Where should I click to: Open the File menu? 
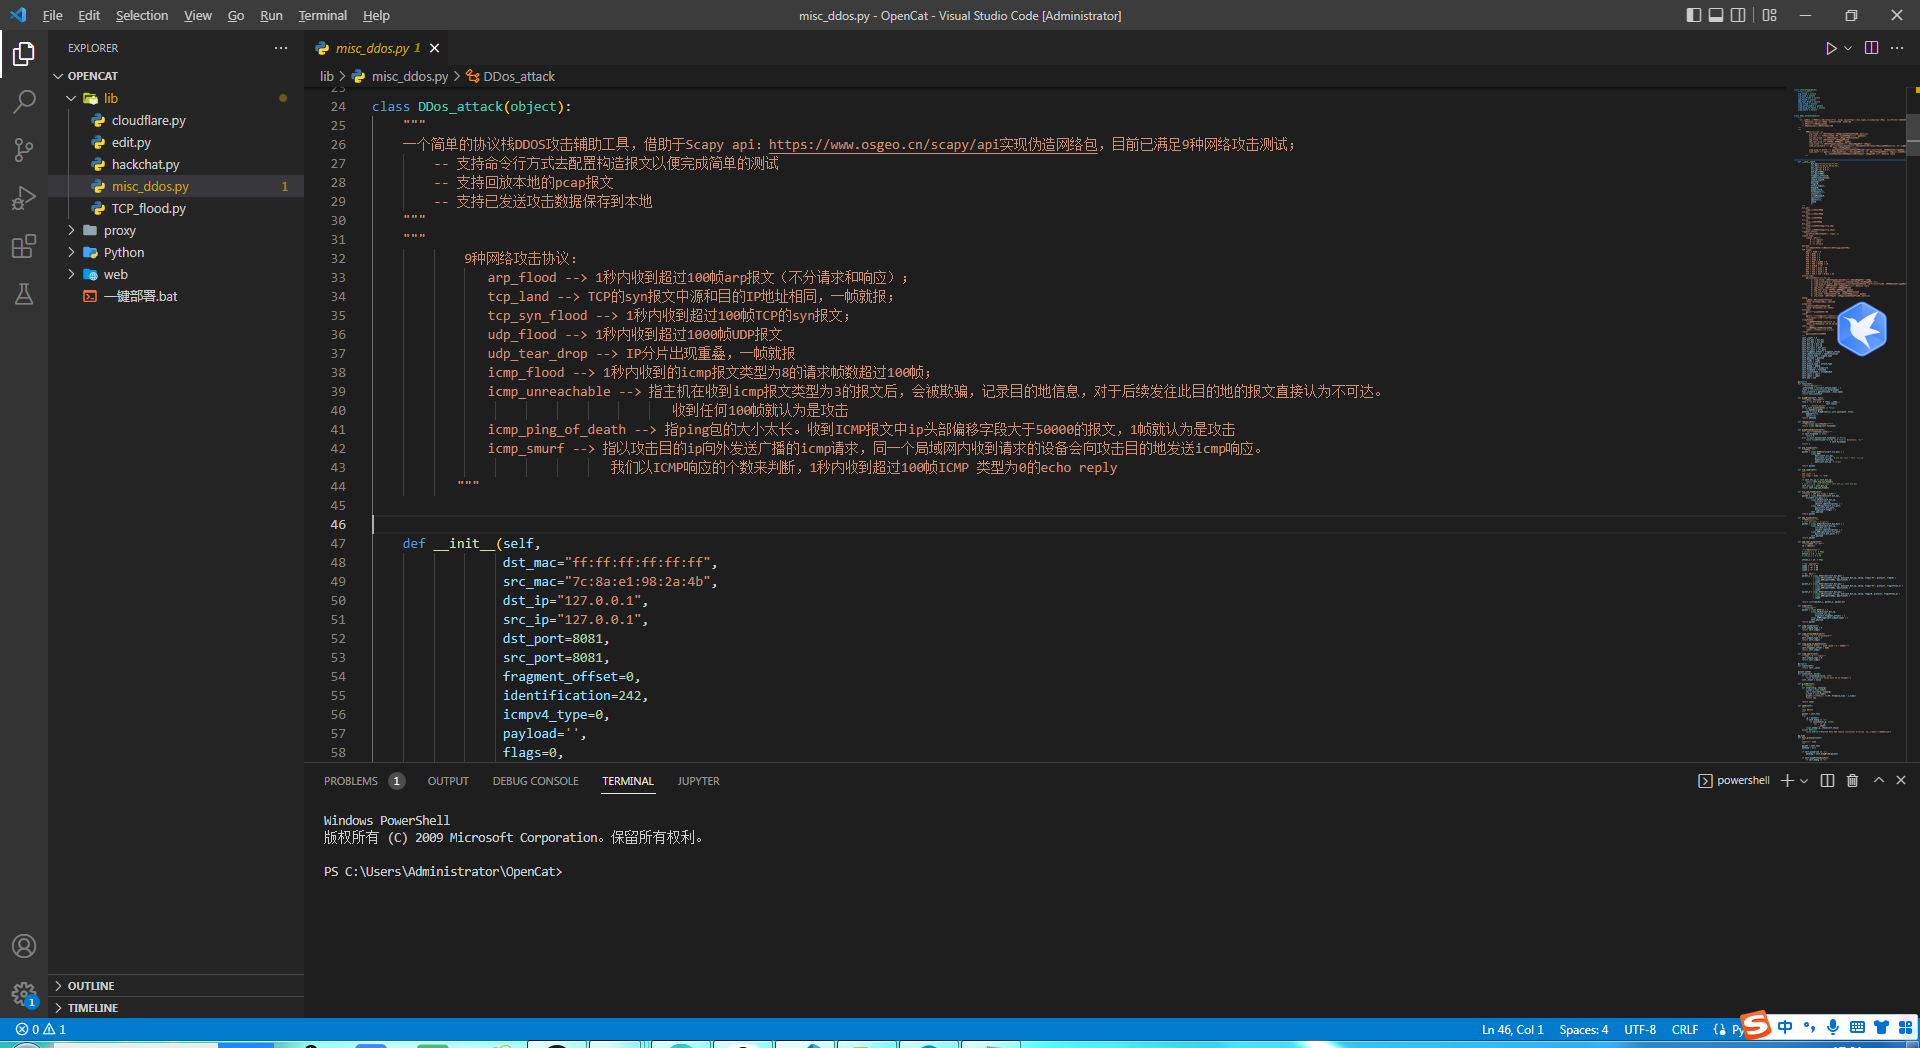coord(53,15)
